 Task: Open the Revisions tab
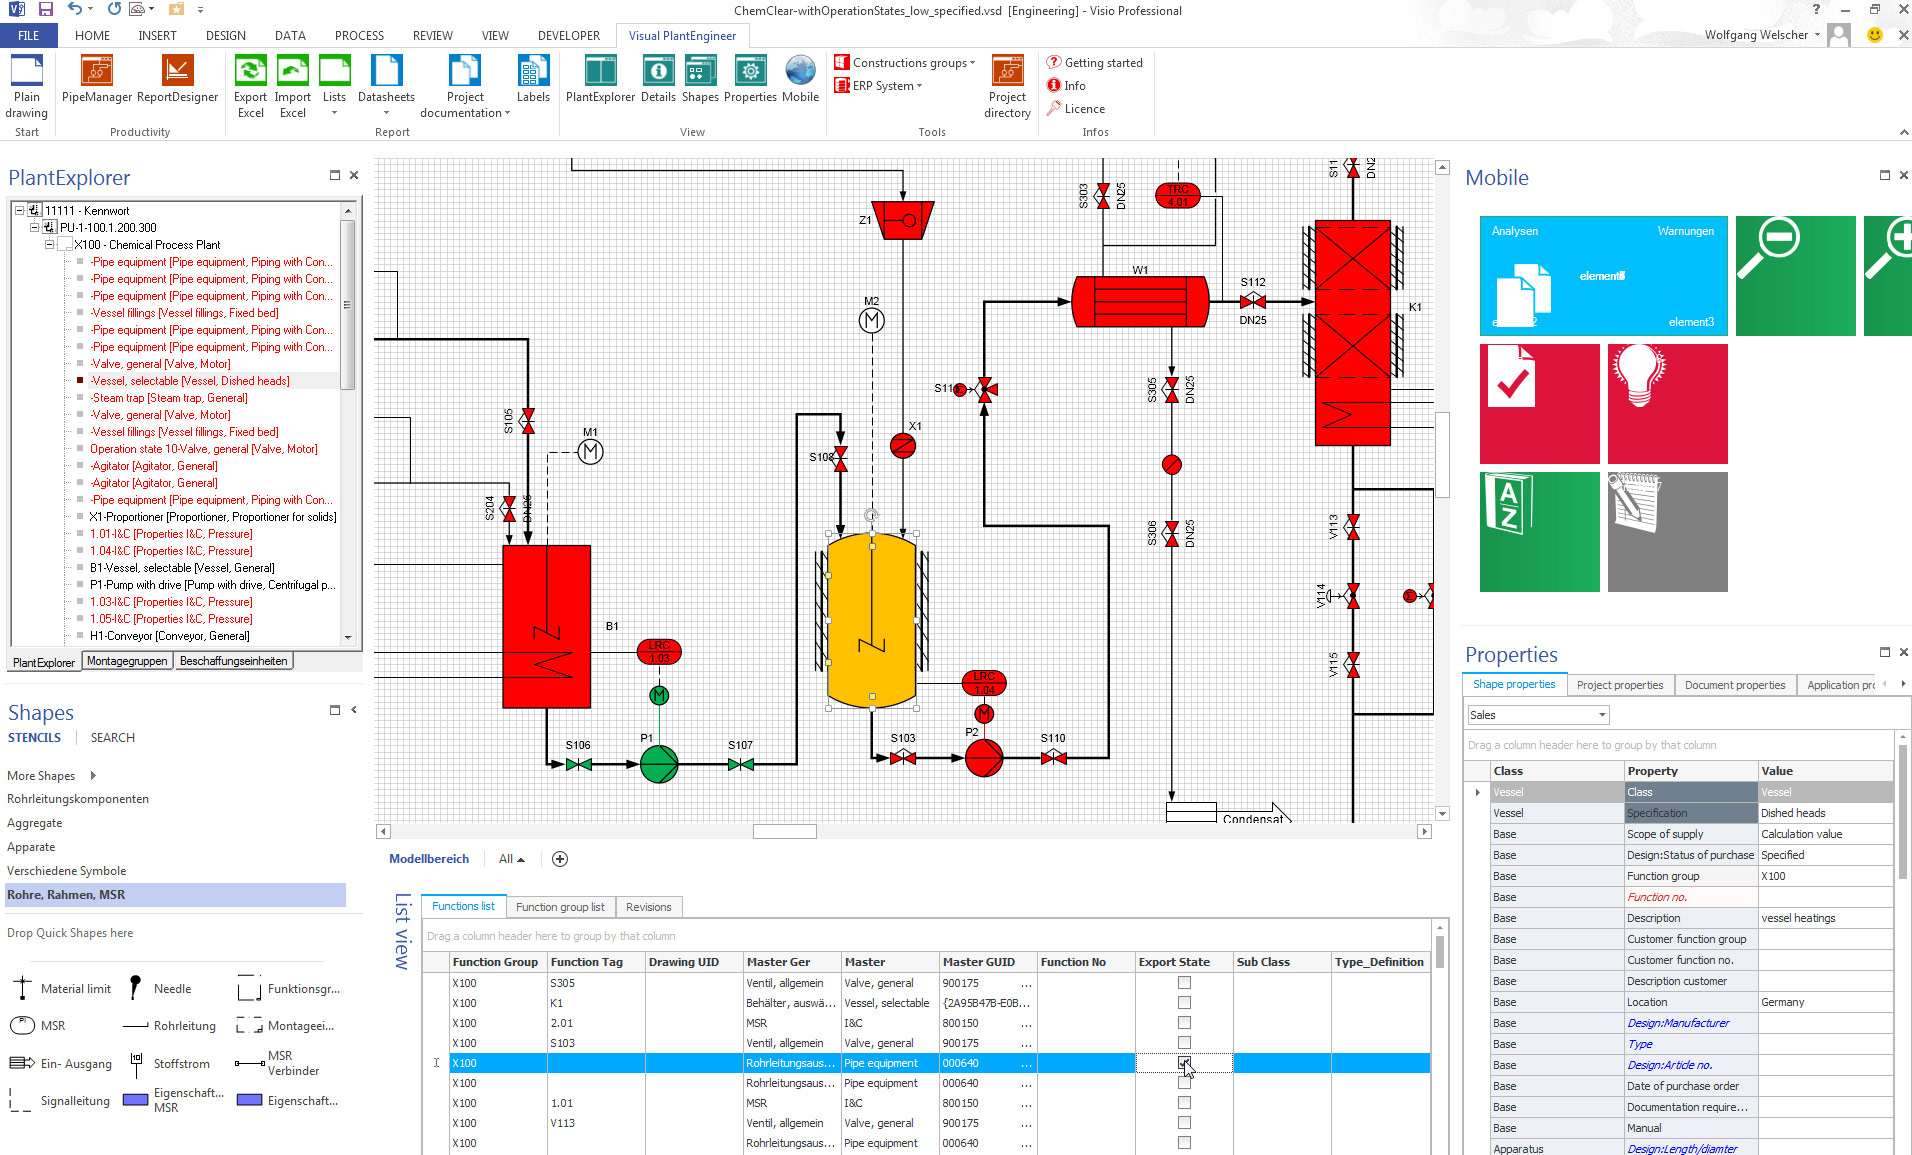coord(648,907)
